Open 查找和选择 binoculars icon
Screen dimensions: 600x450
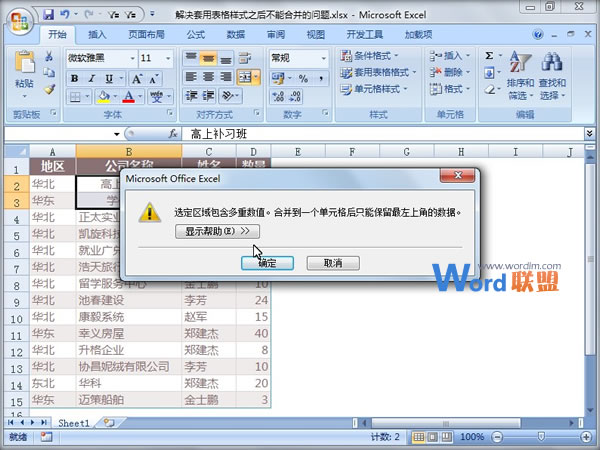(x=552, y=76)
